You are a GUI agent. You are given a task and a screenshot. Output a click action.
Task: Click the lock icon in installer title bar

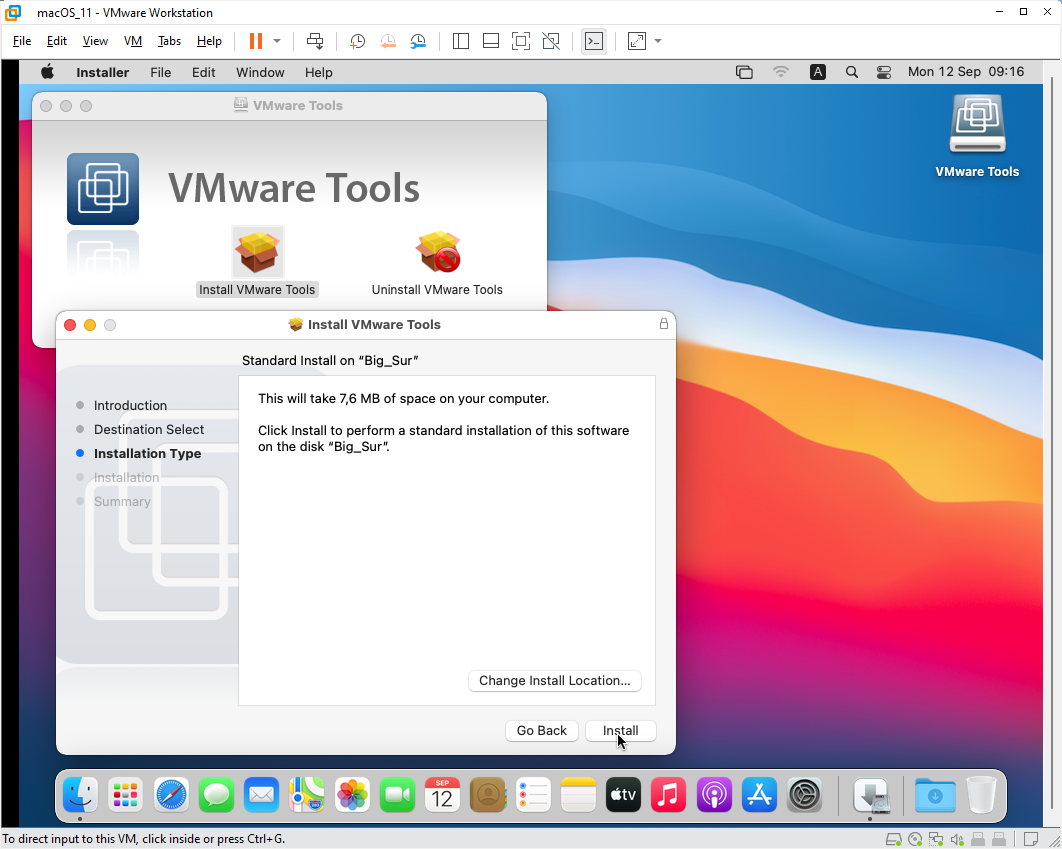[664, 324]
